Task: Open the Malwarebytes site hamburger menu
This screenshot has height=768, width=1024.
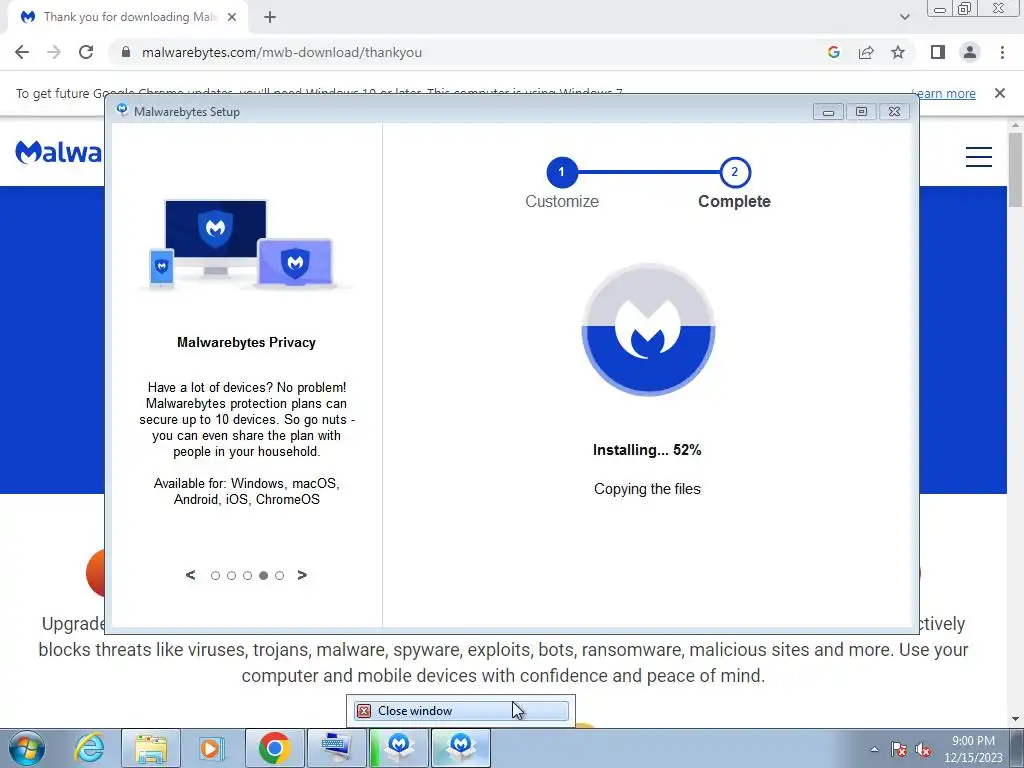Action: [978, 157]
